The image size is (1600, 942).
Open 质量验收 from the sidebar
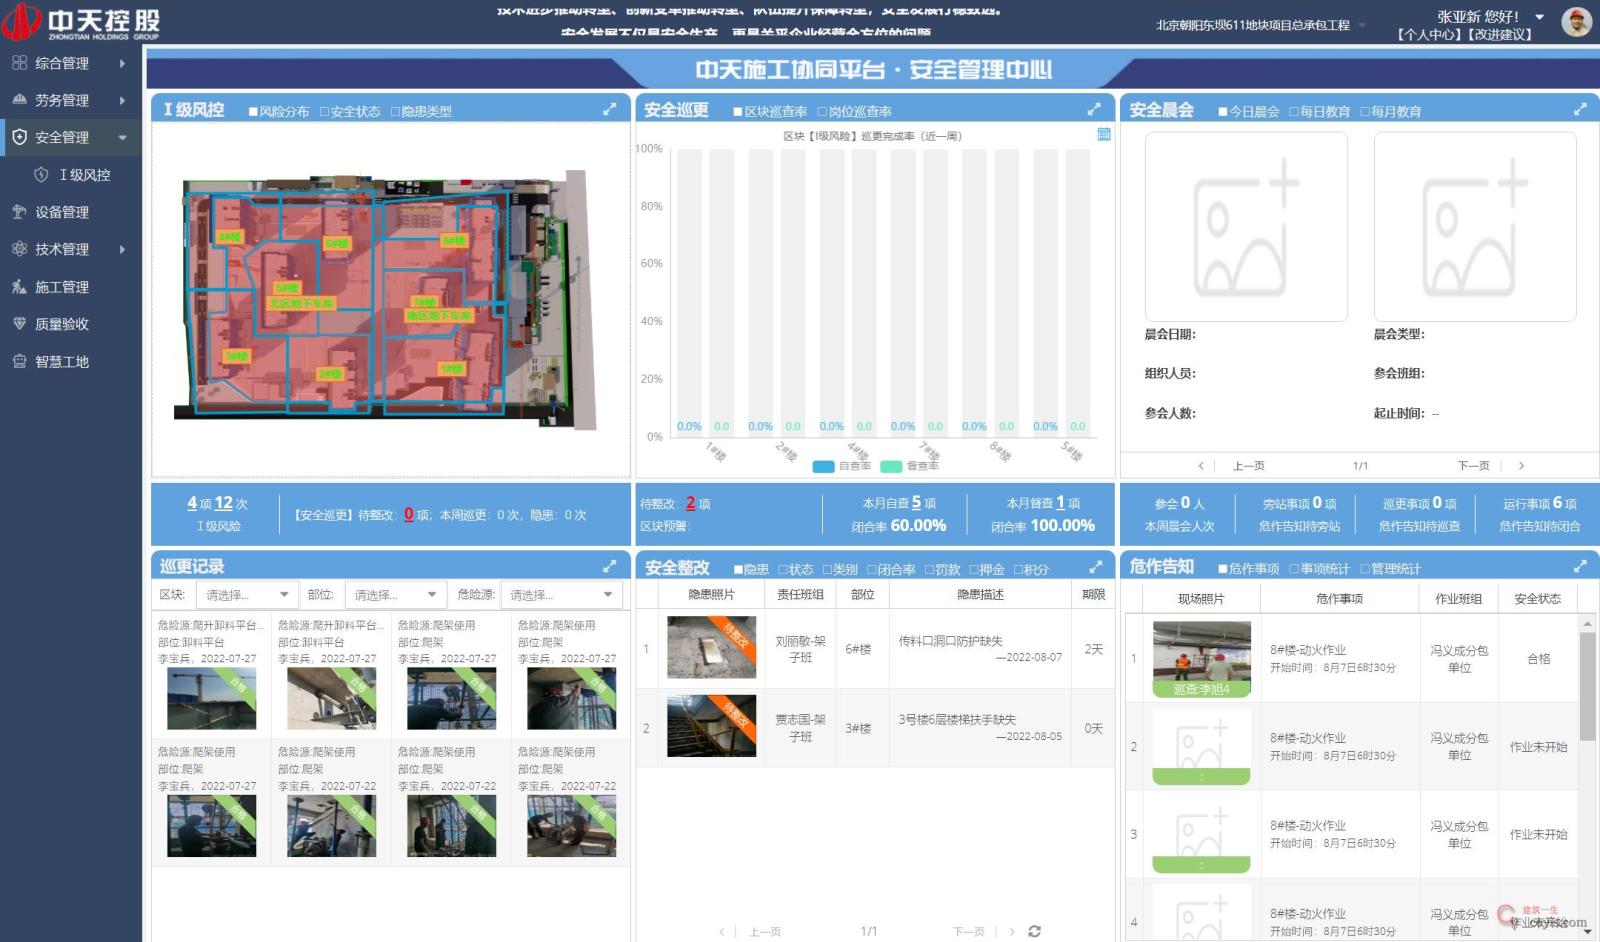[x=60, y=324]
